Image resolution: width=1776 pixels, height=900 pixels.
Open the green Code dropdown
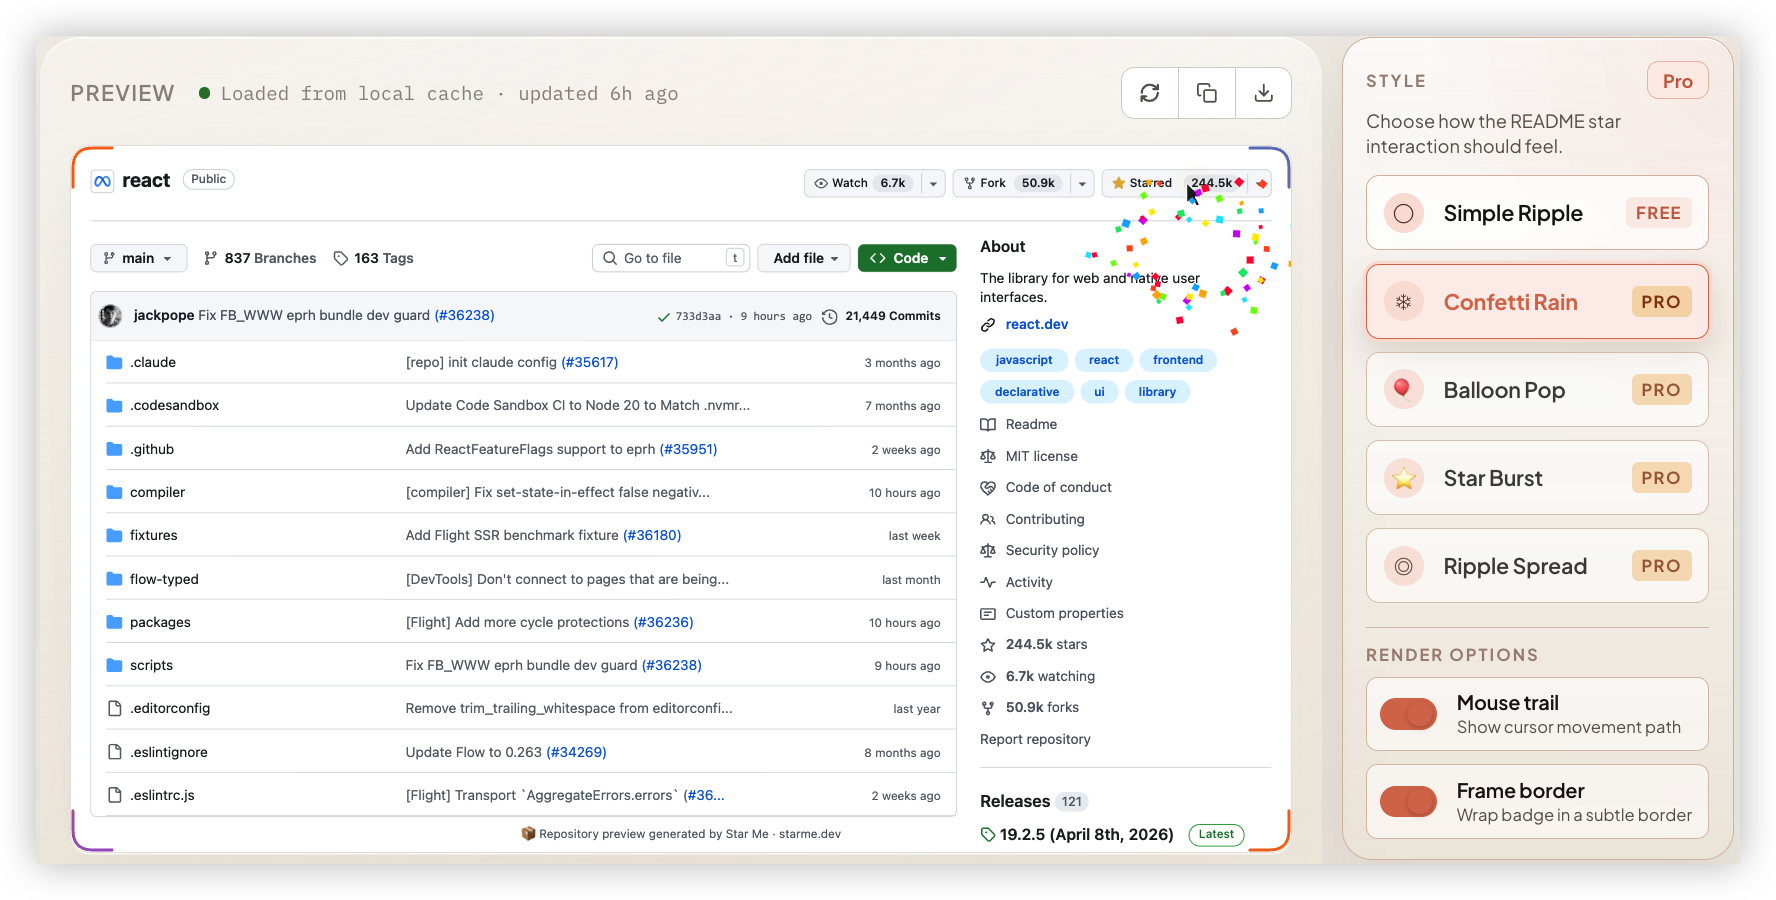tap(907, 258)
